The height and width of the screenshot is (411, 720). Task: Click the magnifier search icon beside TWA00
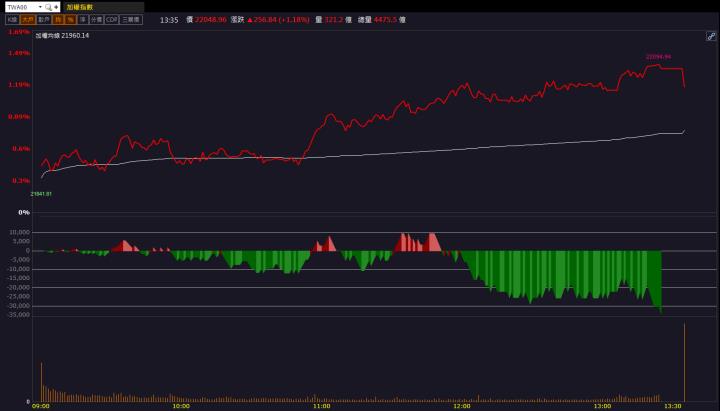point(47,6)
